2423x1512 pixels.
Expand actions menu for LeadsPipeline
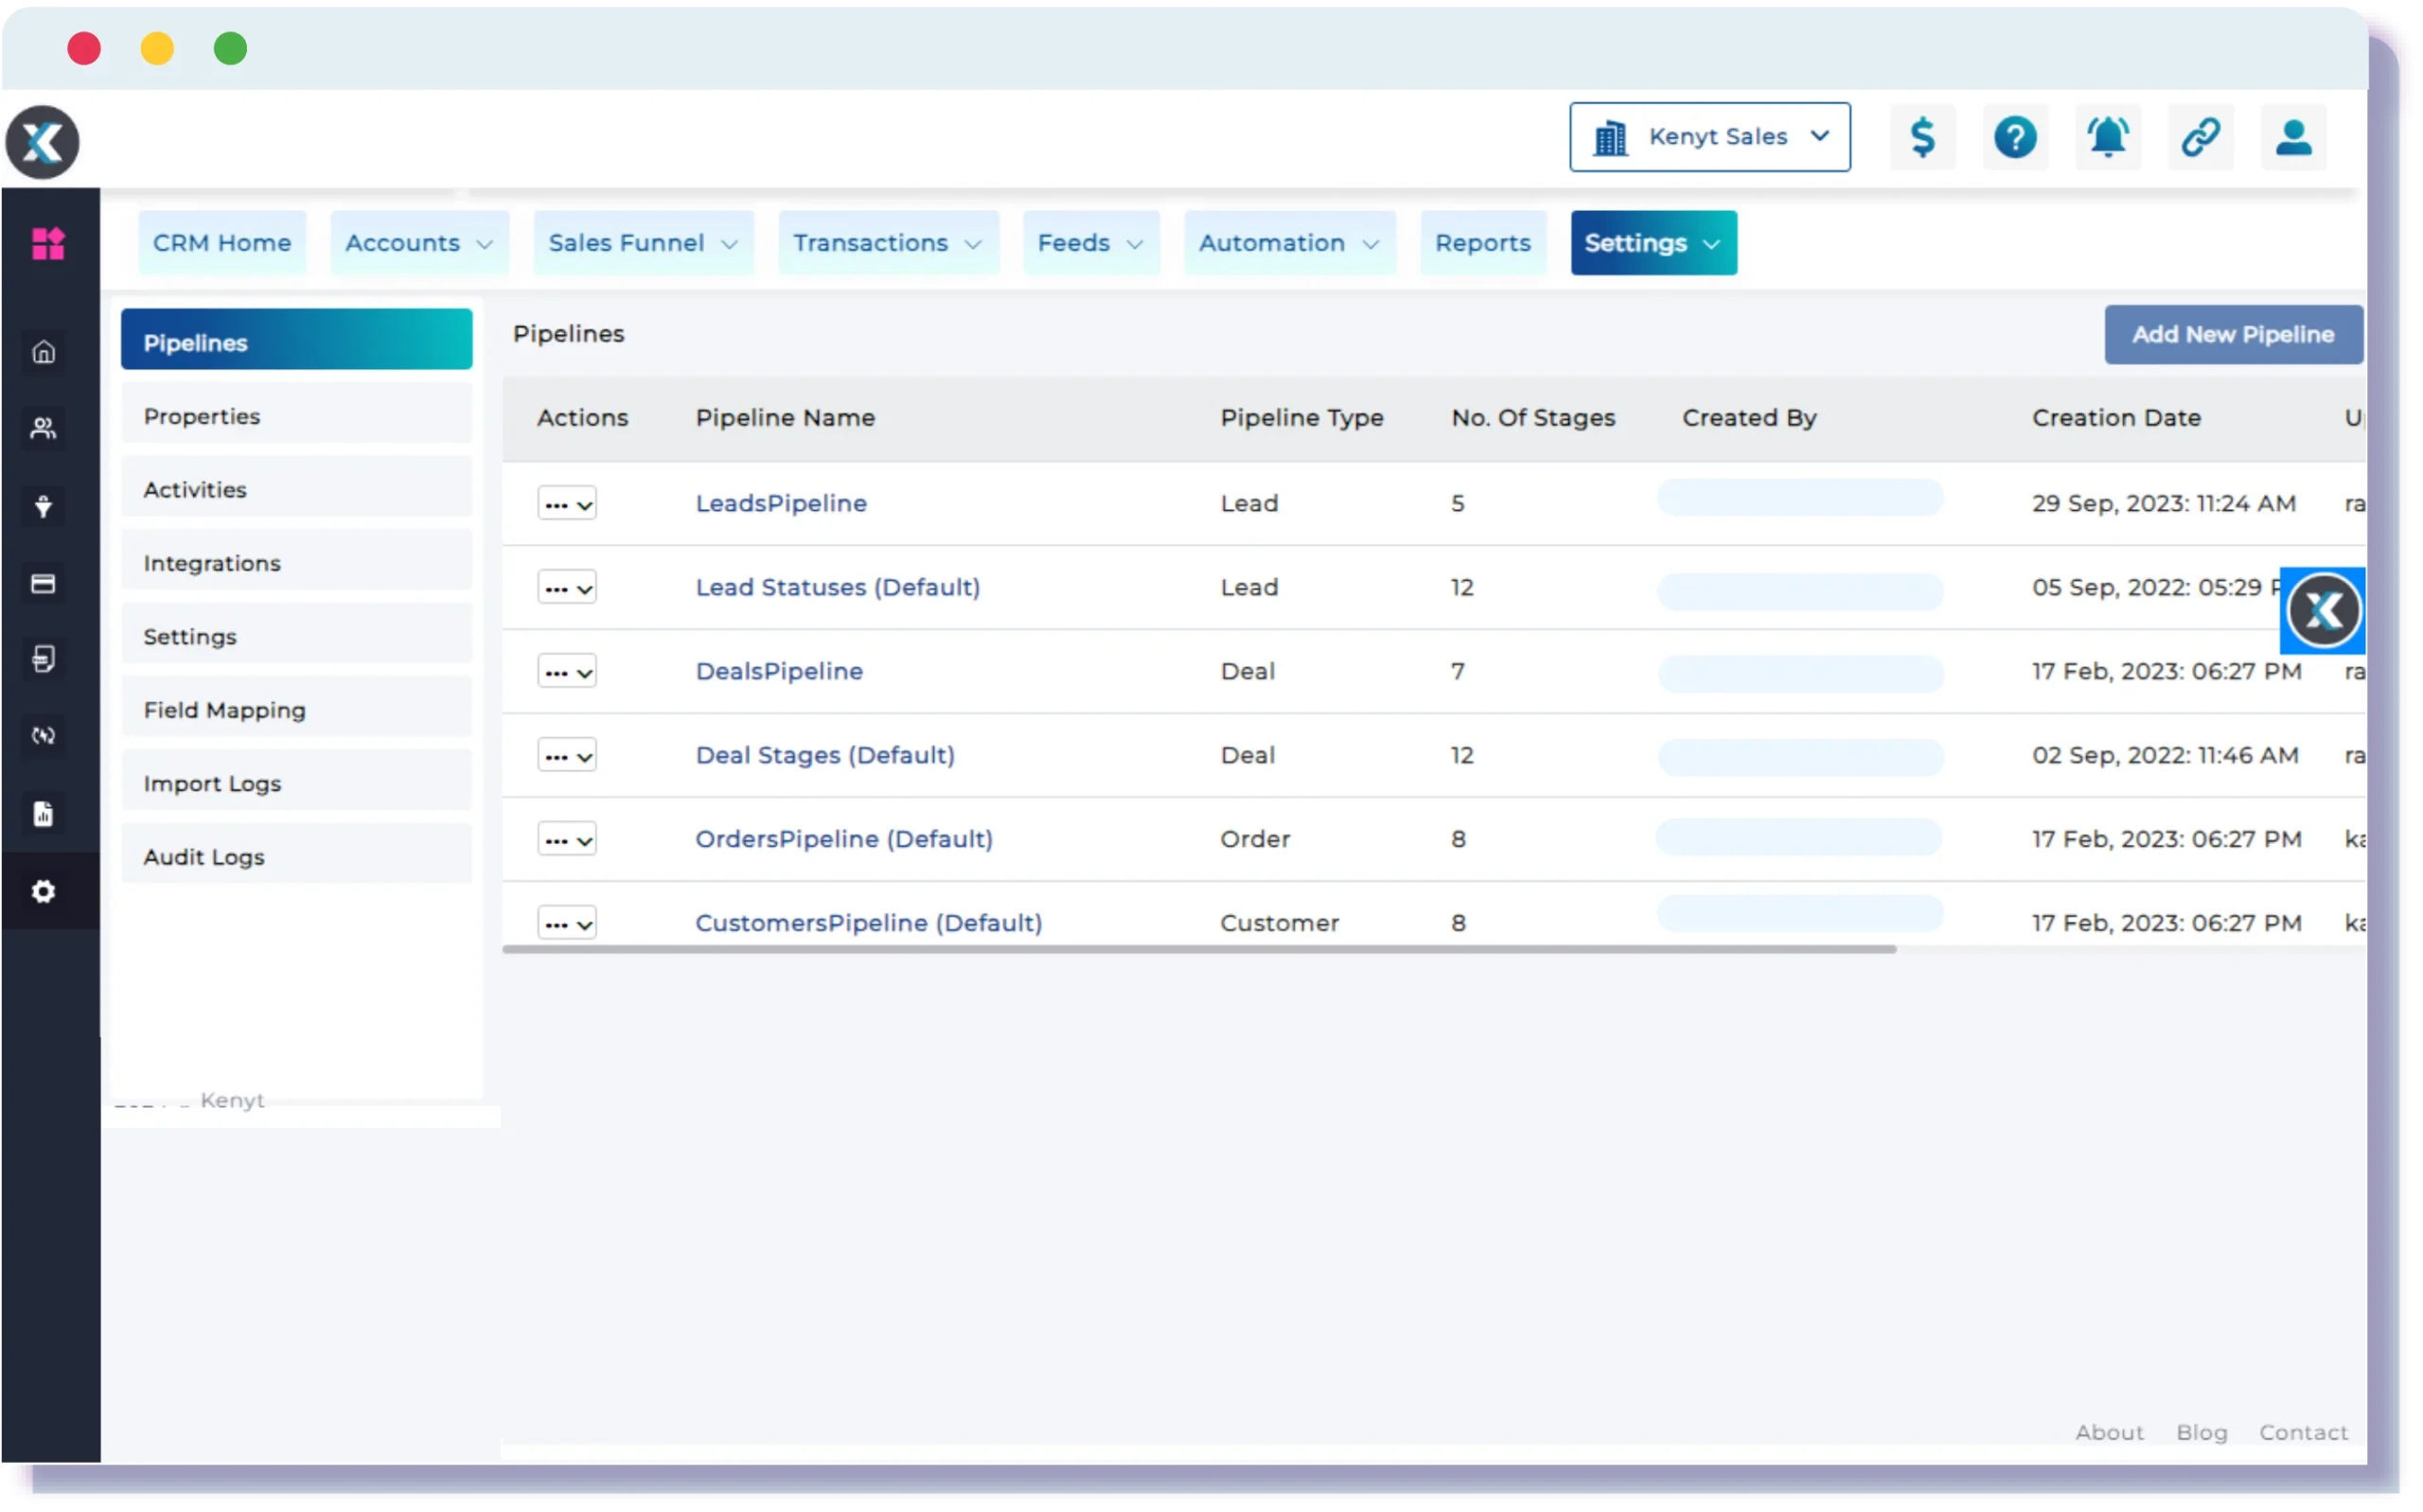(566, 503)
